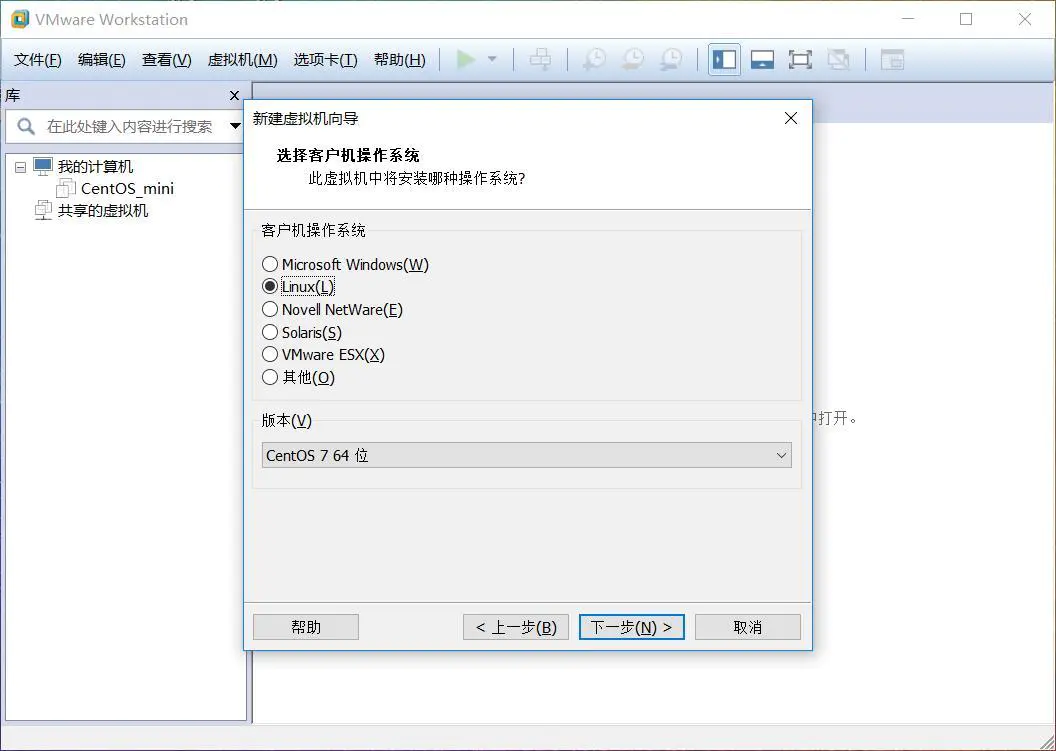Toggle the show library sidebar icon
The image size is (1056, 751).
(725, 59)
